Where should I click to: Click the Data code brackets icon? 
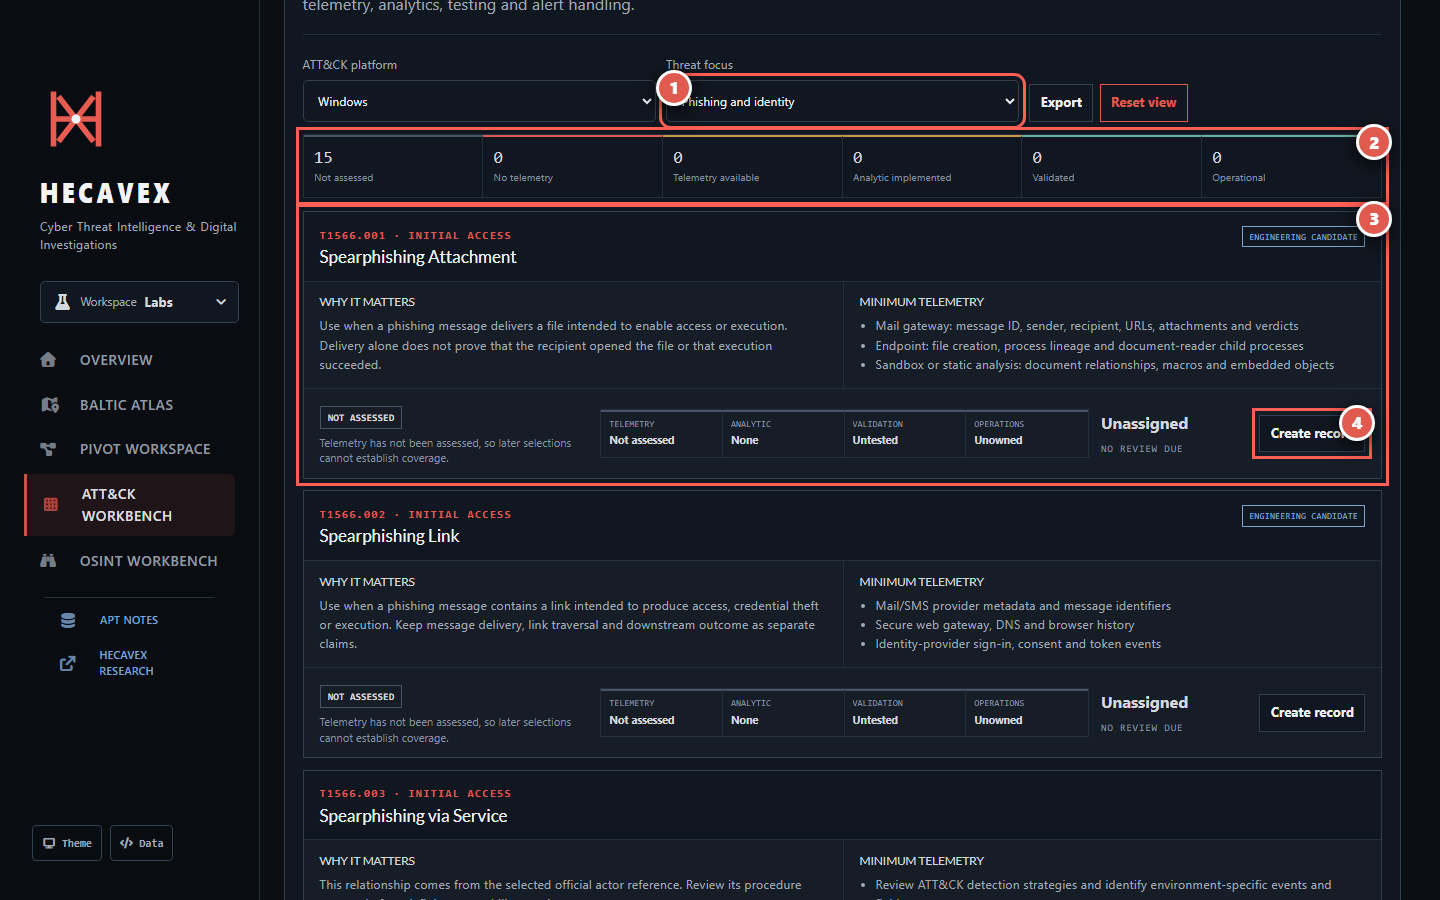(127, 843)
